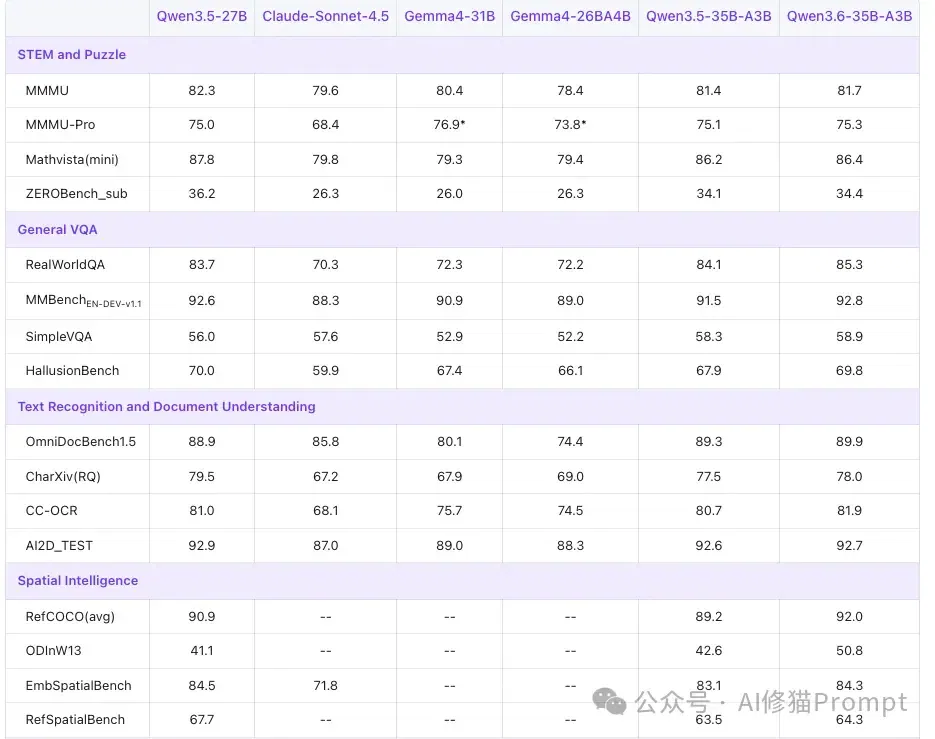Click the CharXiv(RQ) row label
This screenshot has width=935, height=739.
[x=63, y=477]
